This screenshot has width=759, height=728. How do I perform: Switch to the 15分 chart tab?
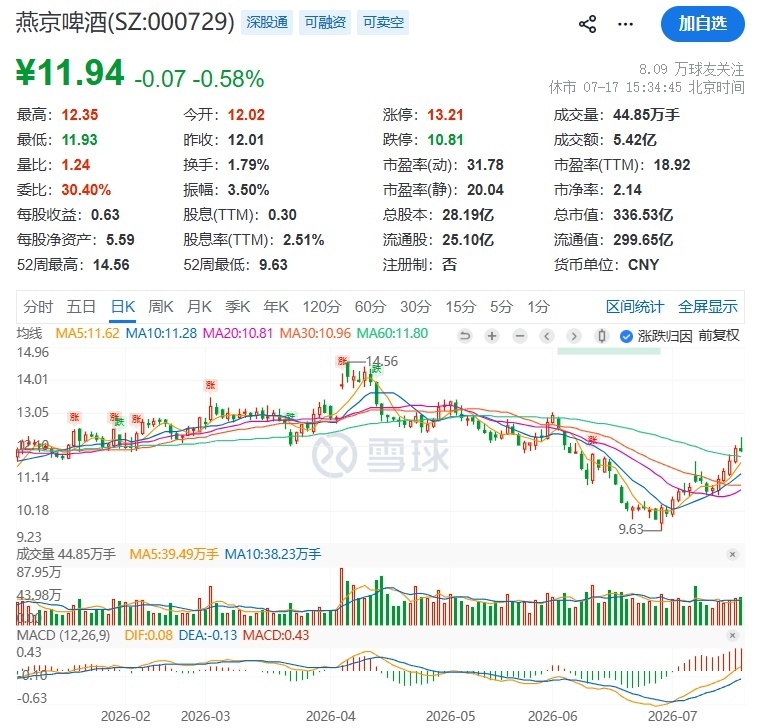[x=460, y=306]
